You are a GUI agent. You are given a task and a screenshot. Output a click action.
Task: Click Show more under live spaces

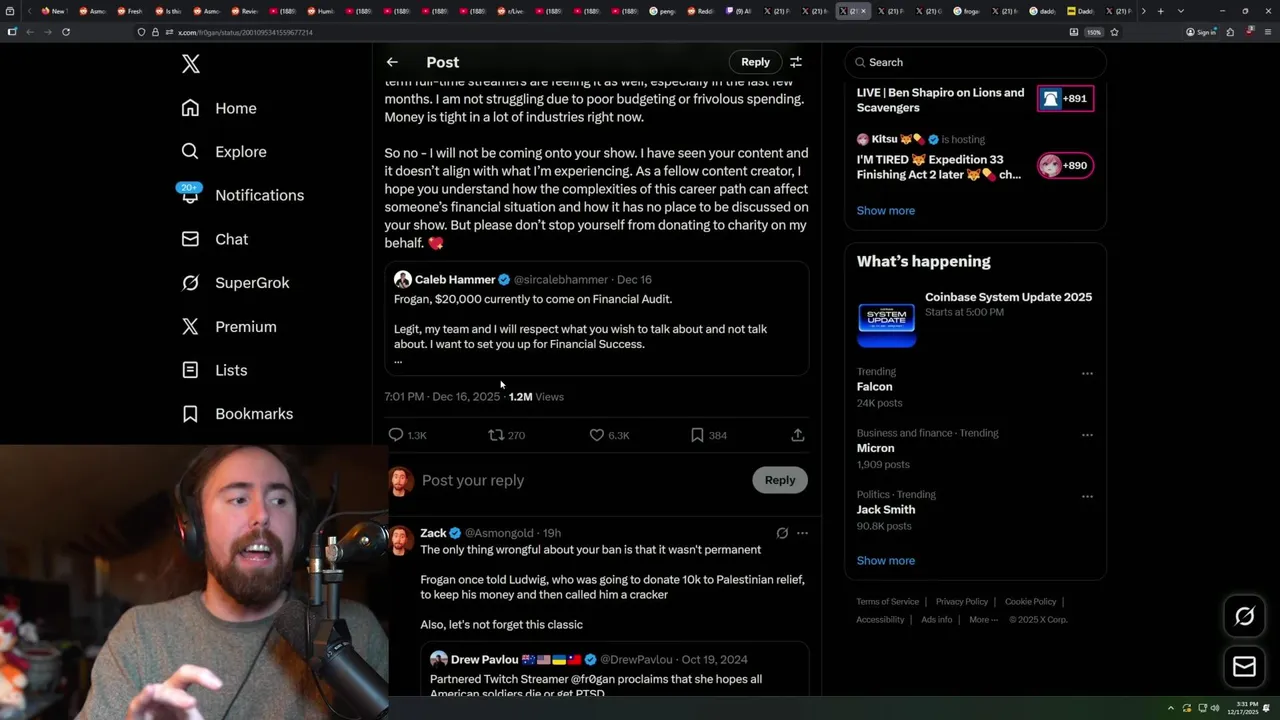(x=885, y=211)
